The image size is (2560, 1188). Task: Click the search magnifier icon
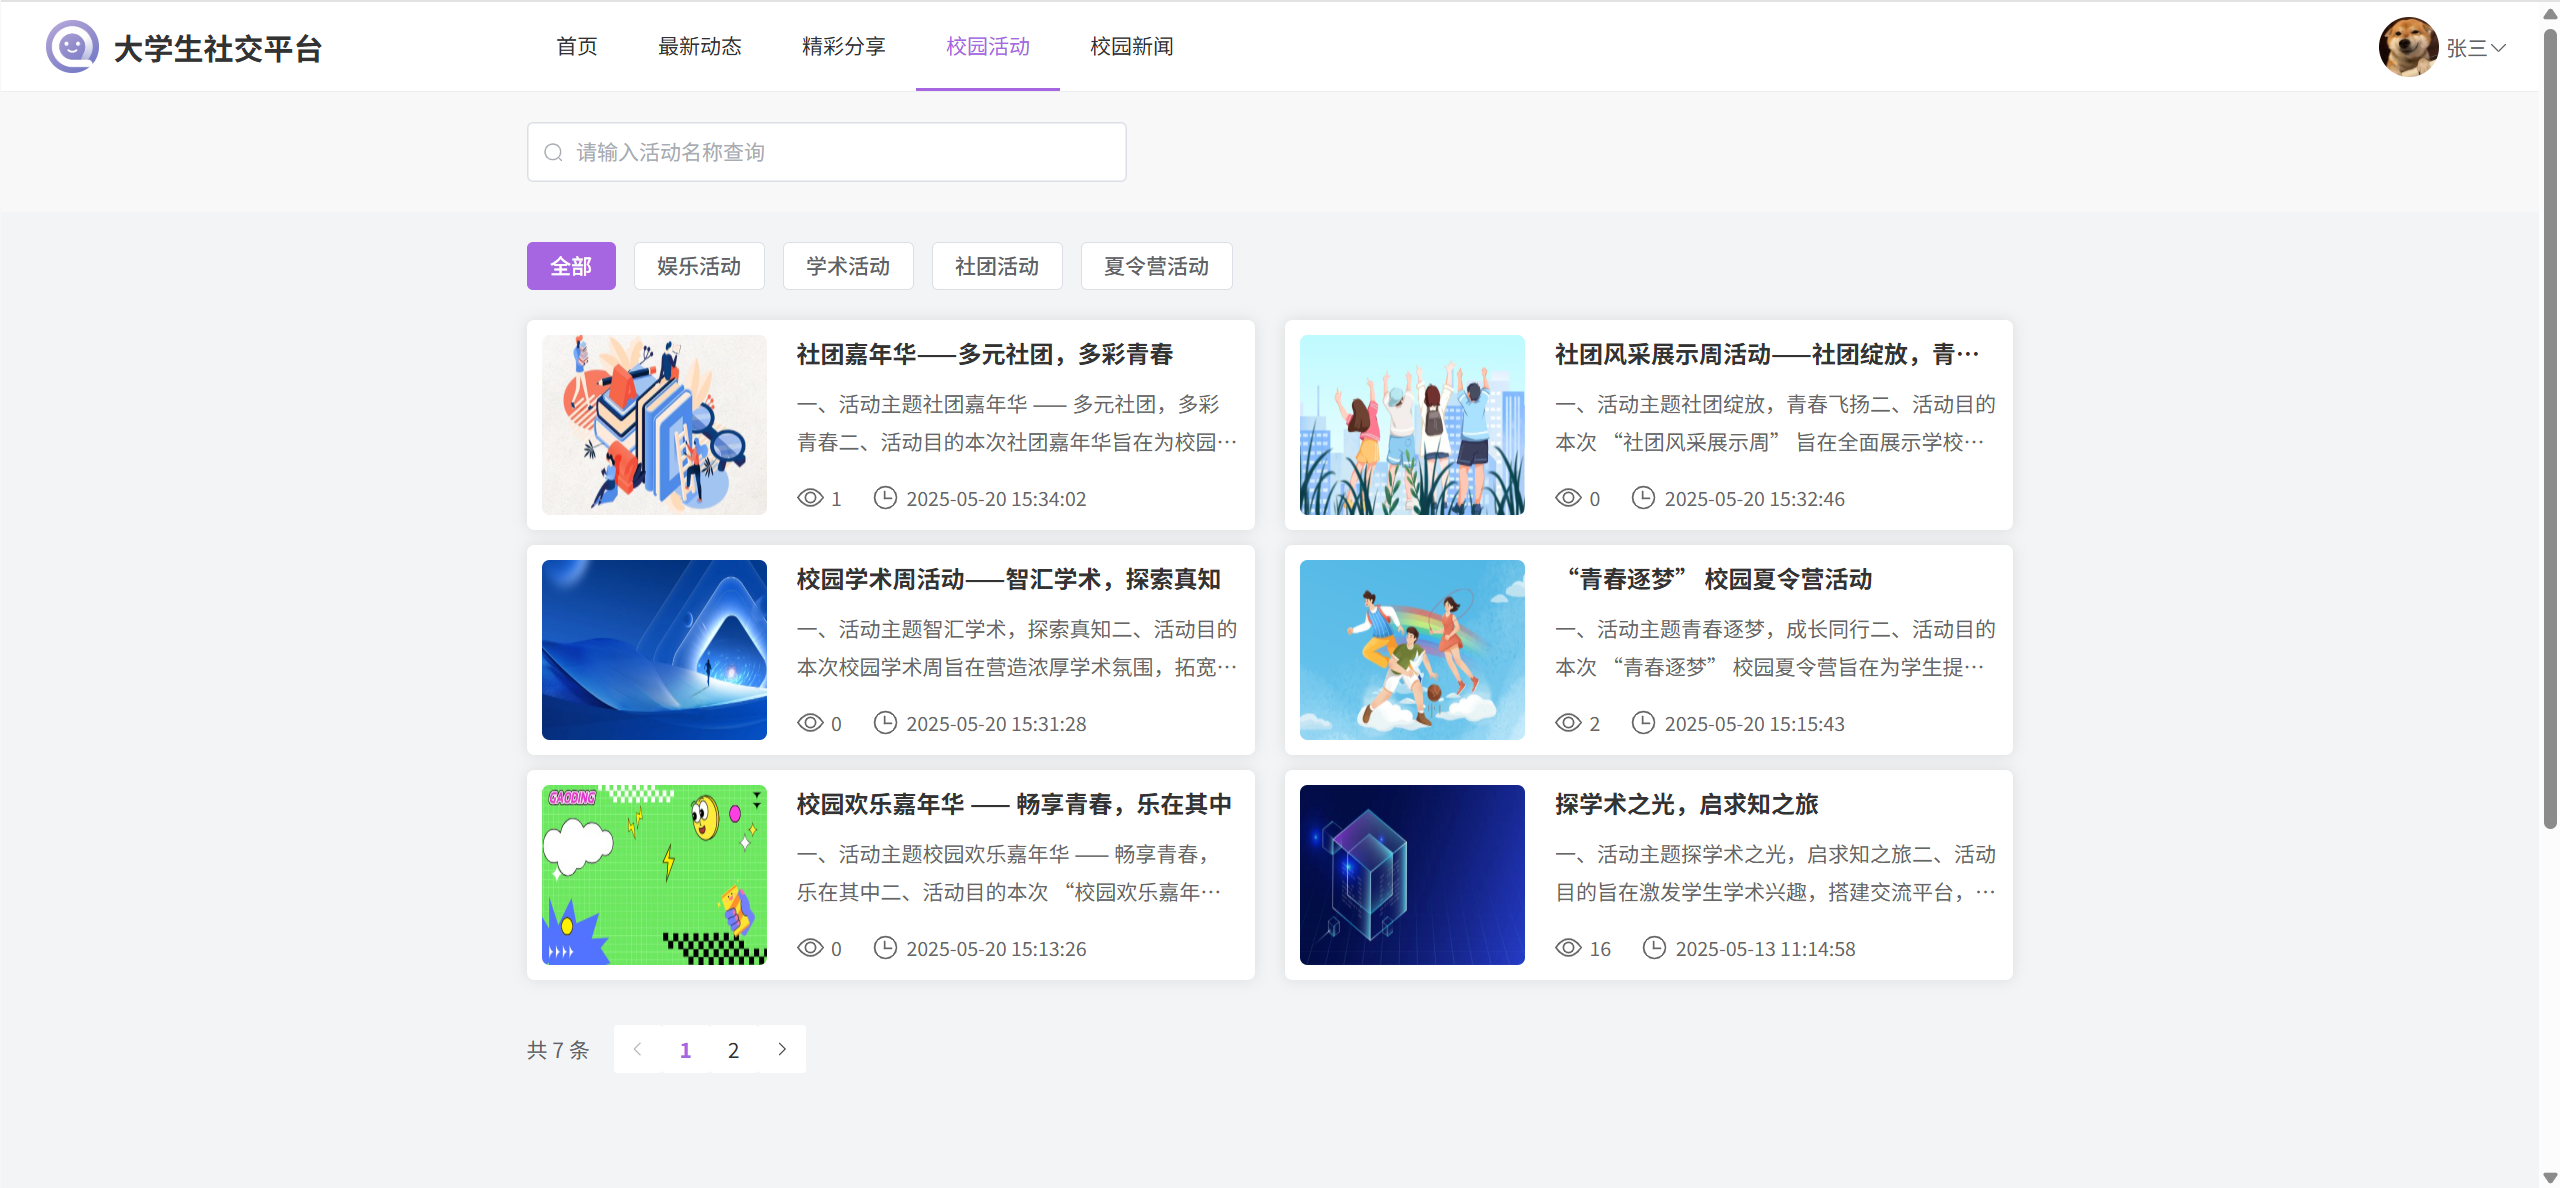[x=553, y=152]
